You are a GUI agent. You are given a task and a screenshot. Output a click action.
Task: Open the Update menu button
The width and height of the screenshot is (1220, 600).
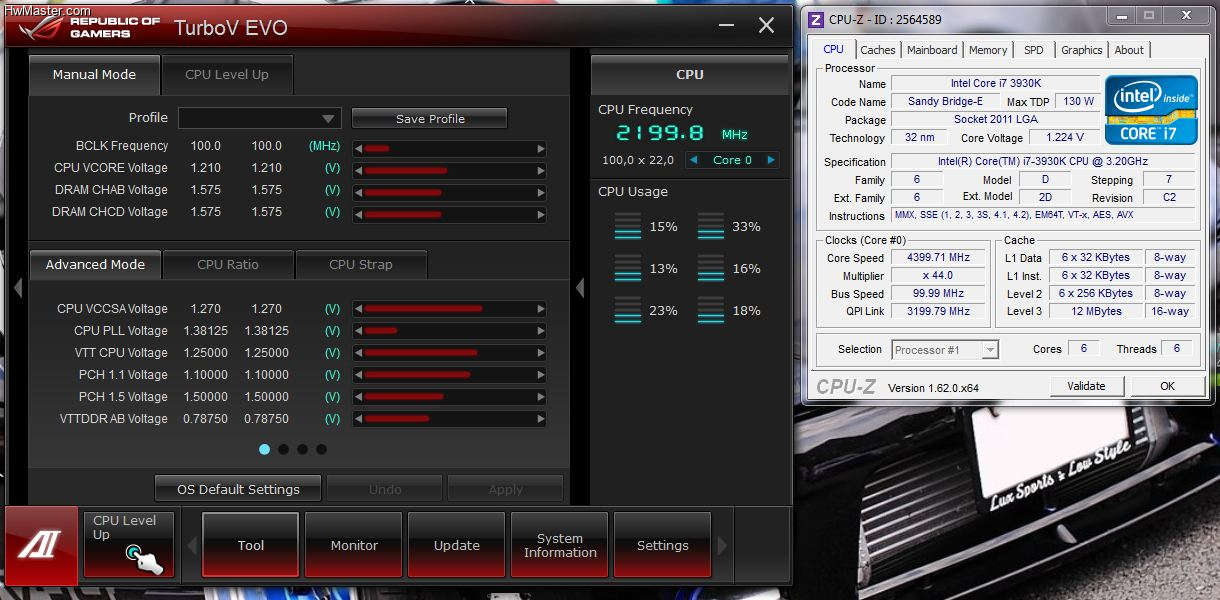pos(457,545)
